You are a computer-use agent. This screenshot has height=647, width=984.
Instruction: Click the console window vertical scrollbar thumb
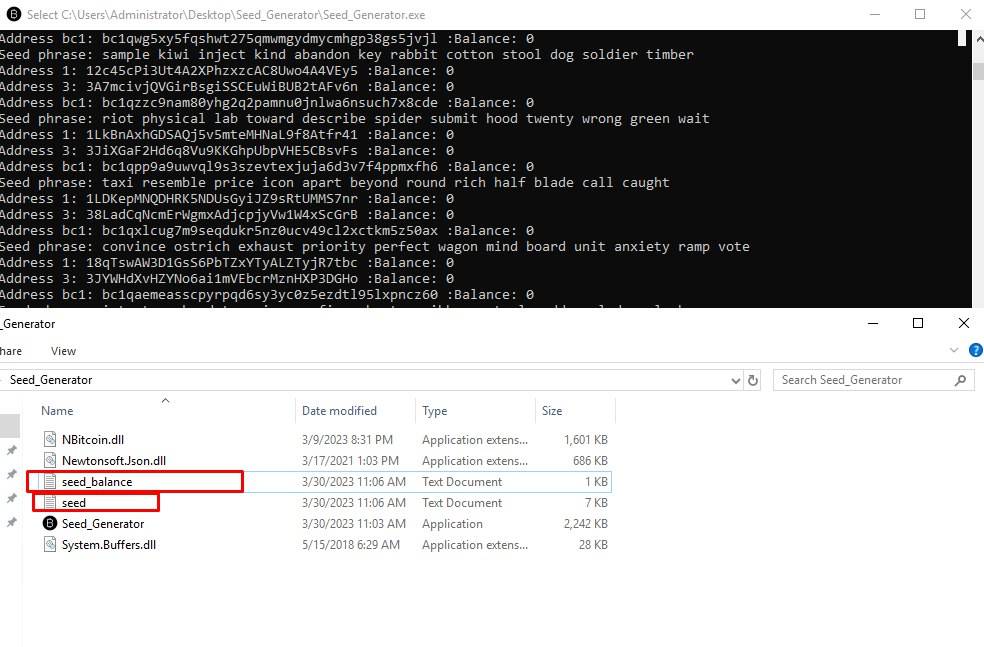click(x=978, y=70)
